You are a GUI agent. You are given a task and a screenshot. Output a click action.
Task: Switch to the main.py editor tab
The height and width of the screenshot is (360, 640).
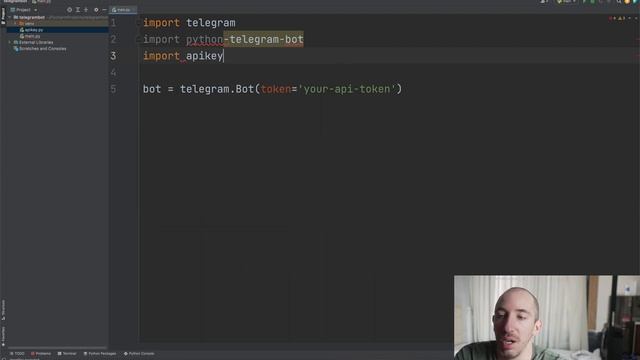pyautogui.click(x=122, y=9)
